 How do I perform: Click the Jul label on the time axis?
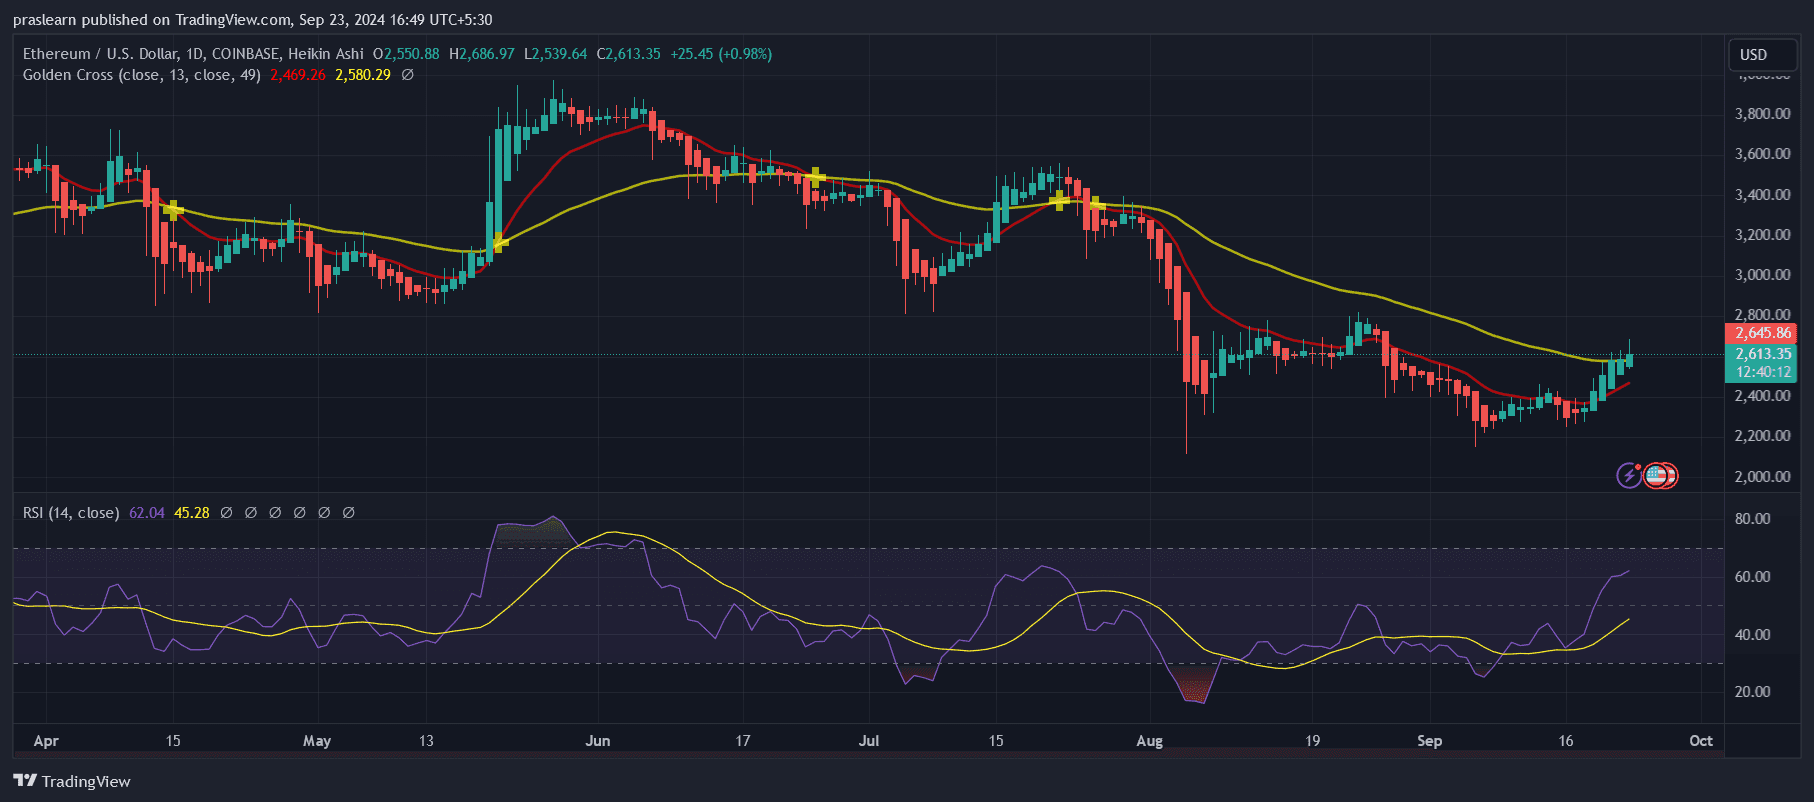point(869,741)
